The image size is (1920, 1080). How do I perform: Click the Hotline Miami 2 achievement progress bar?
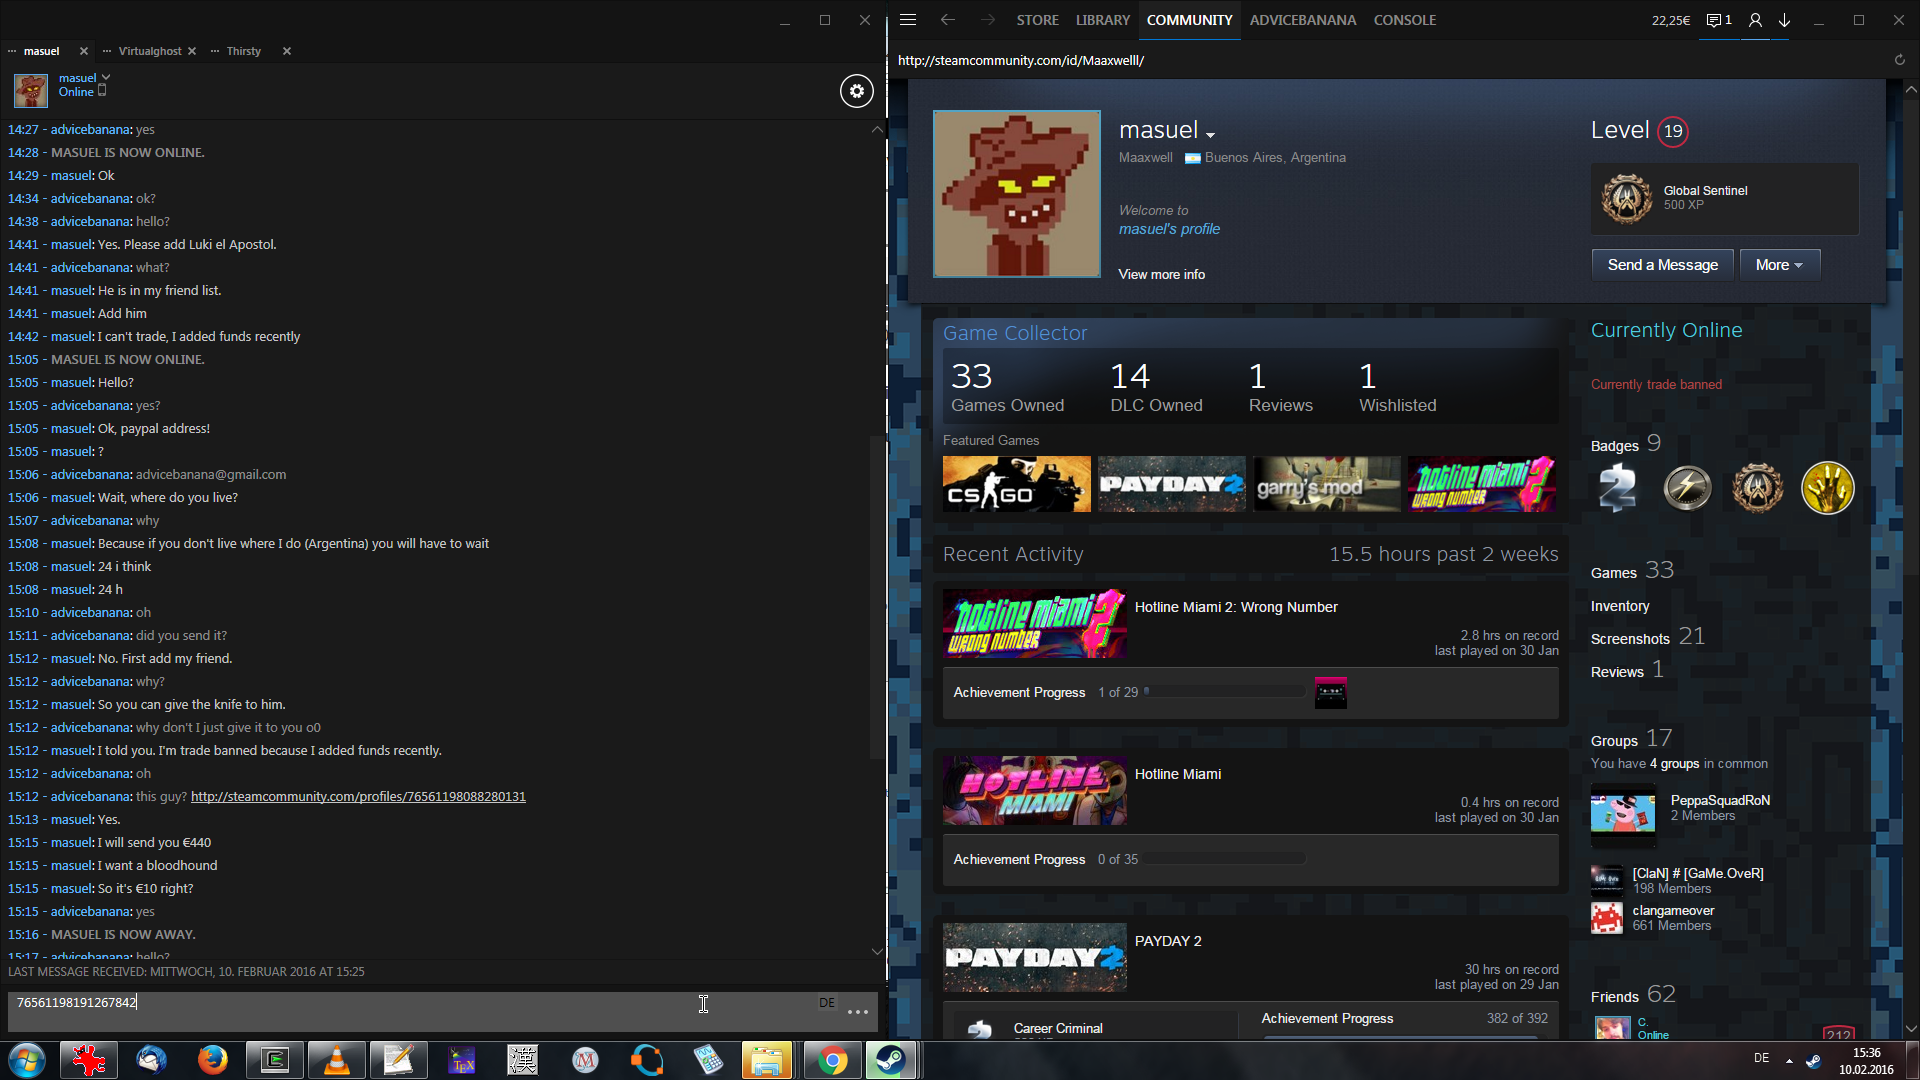(1226, 692)
